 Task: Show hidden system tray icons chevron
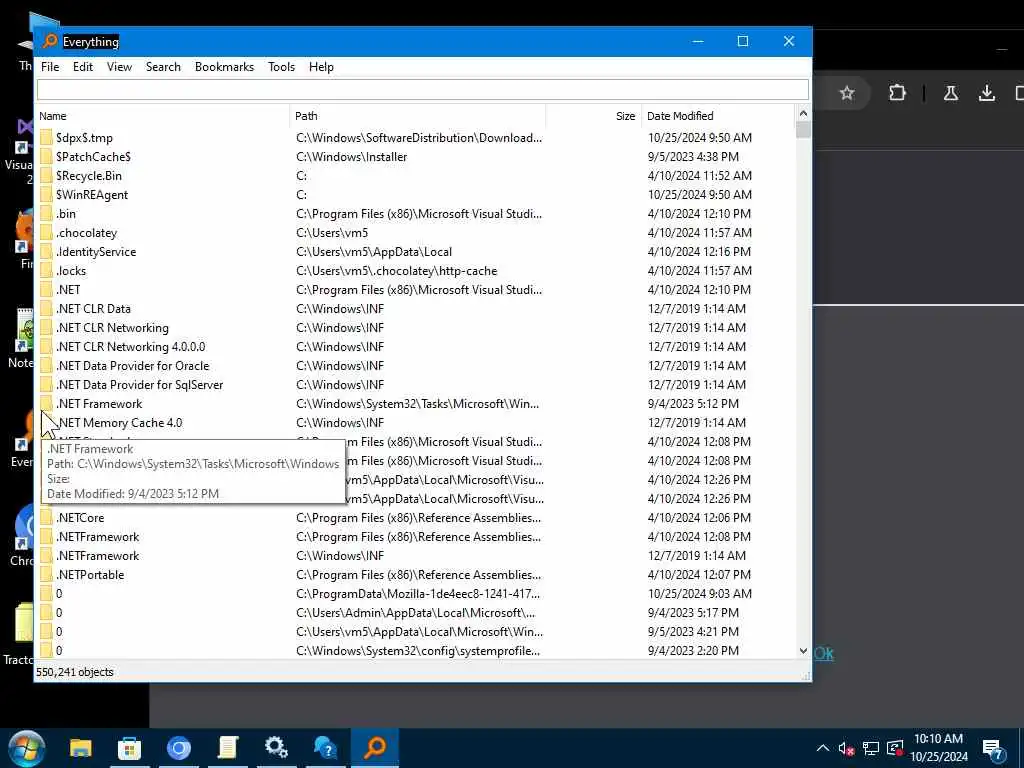(823, 748)
